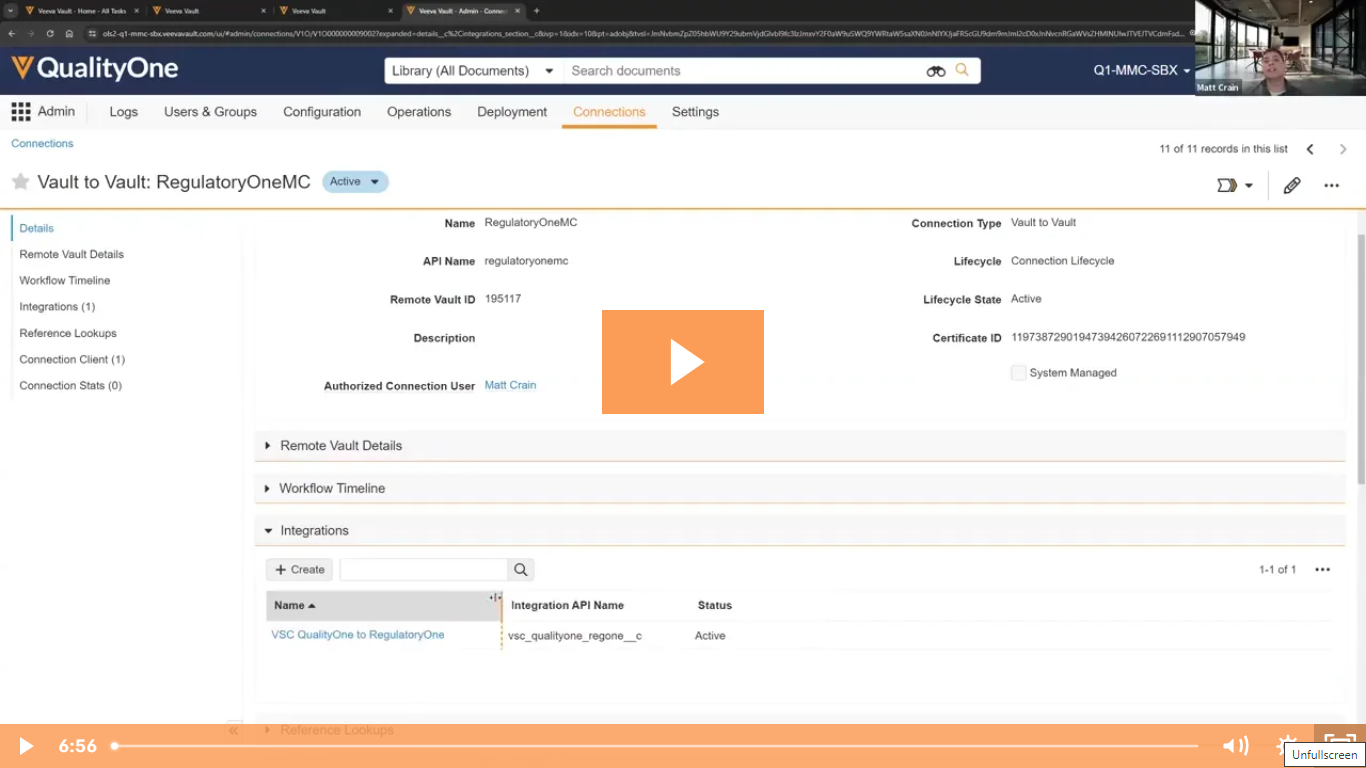The image size is (1366, 768).
Task: Click the QualityOne logo
Action: (96, 68)
